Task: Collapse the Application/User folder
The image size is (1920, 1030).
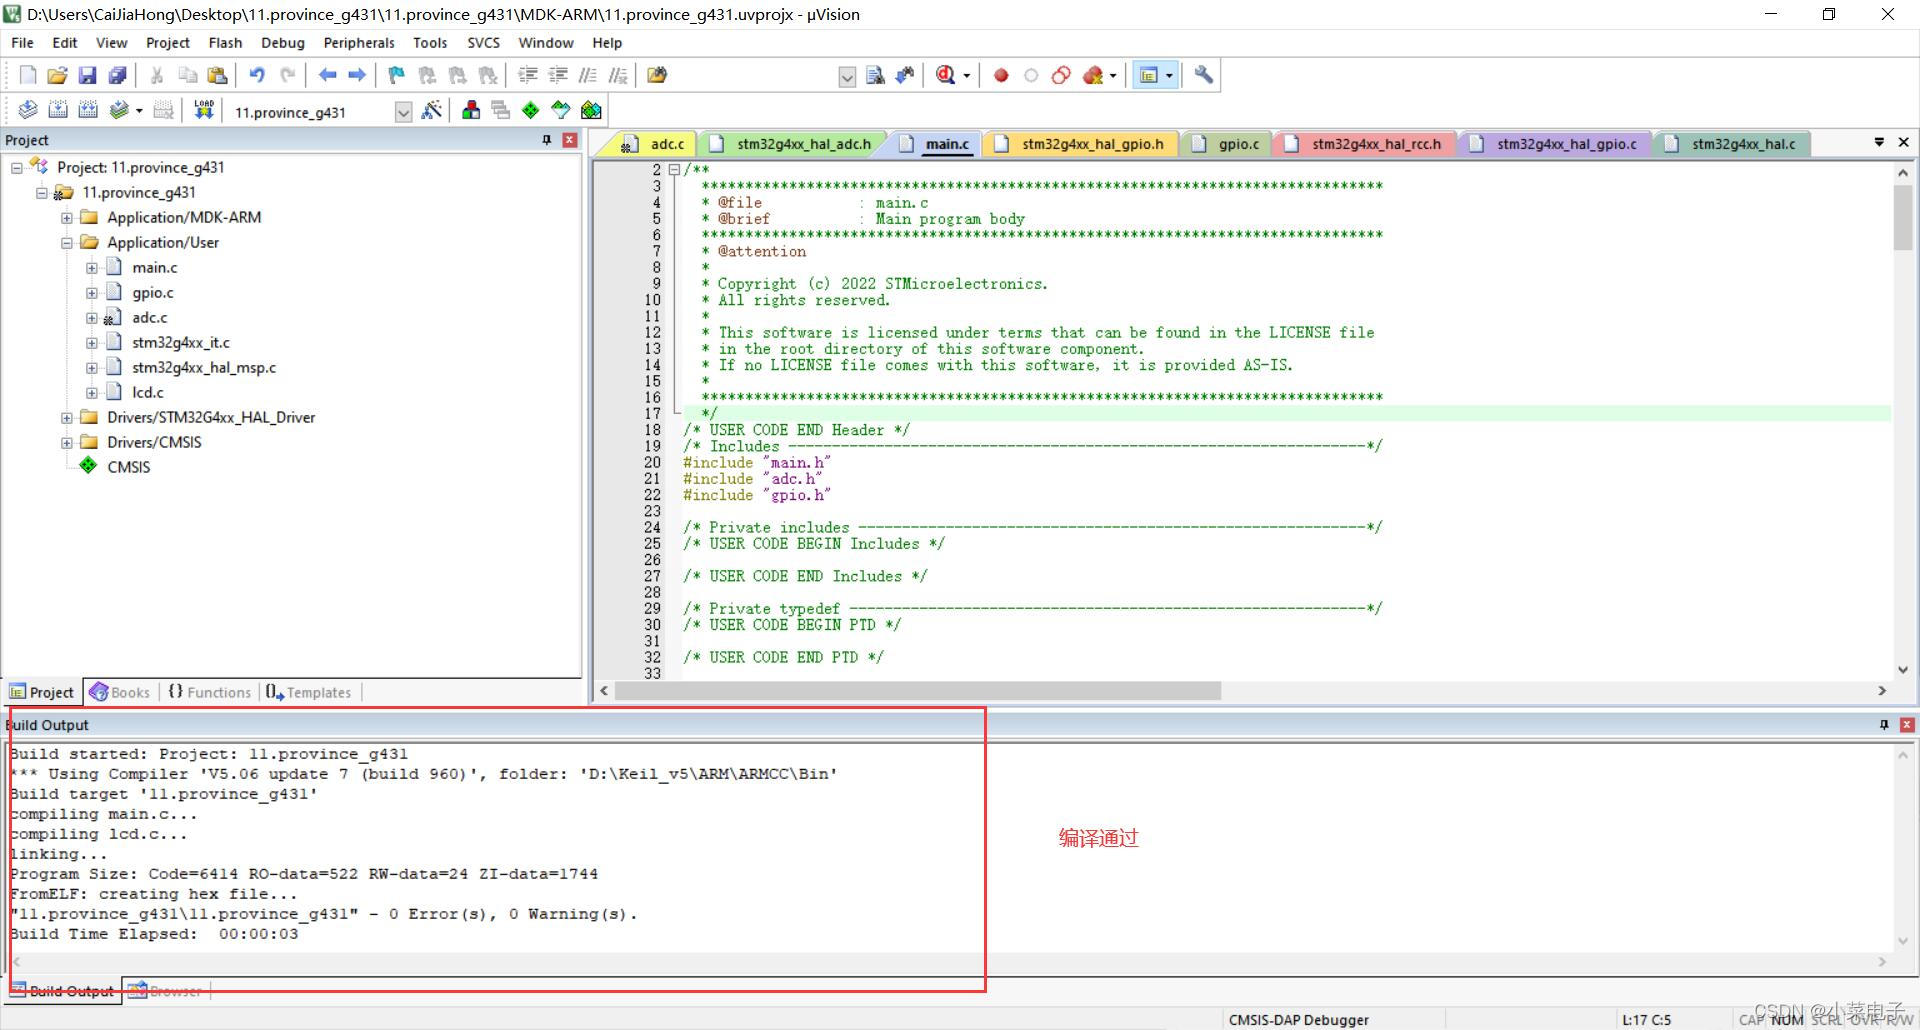Action: click(x=67, y=242)
